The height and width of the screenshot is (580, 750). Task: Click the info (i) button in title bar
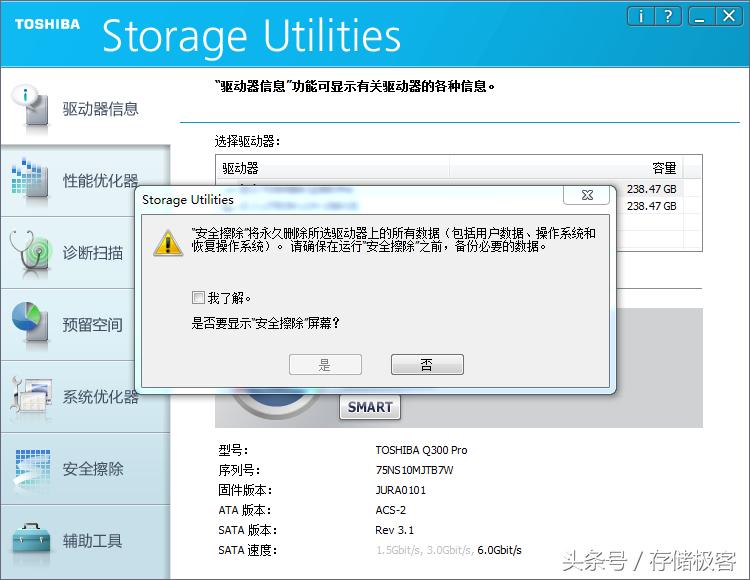[641, 16]
